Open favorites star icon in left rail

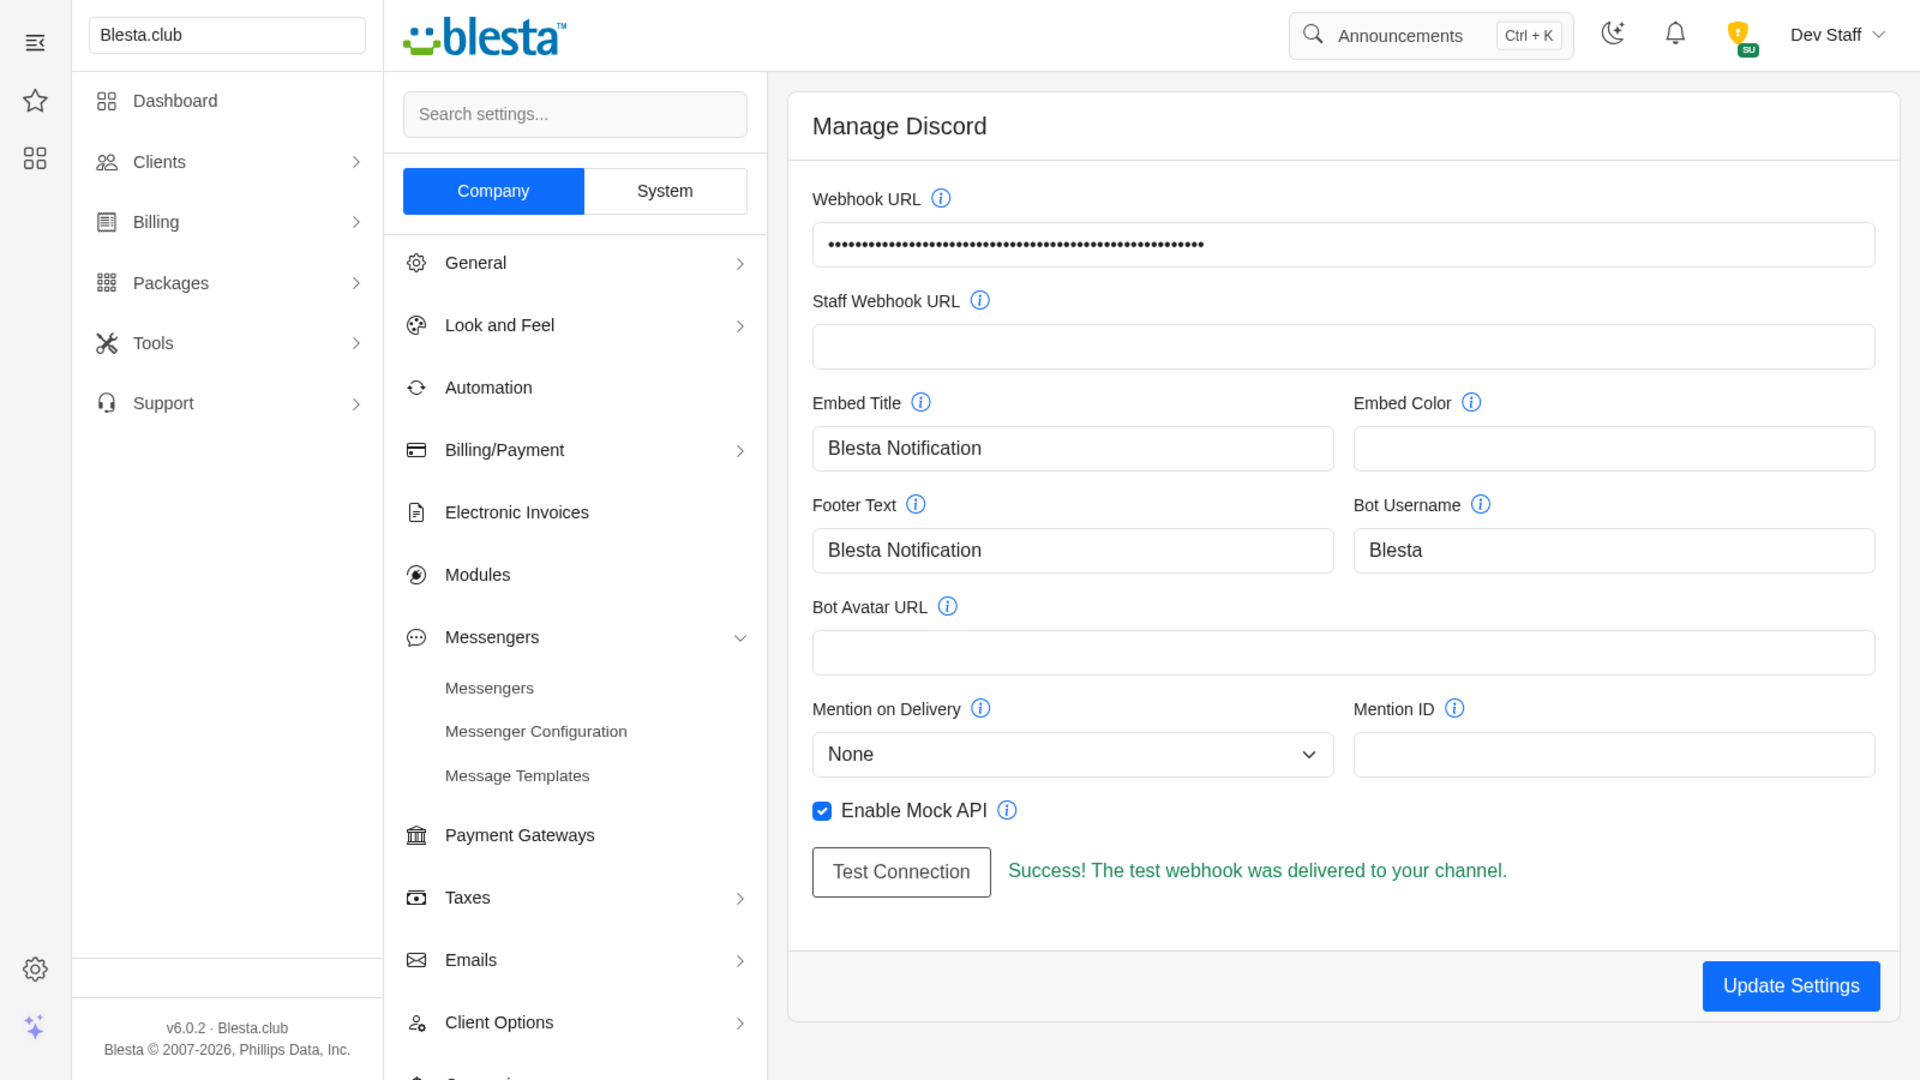pos(35,100)
